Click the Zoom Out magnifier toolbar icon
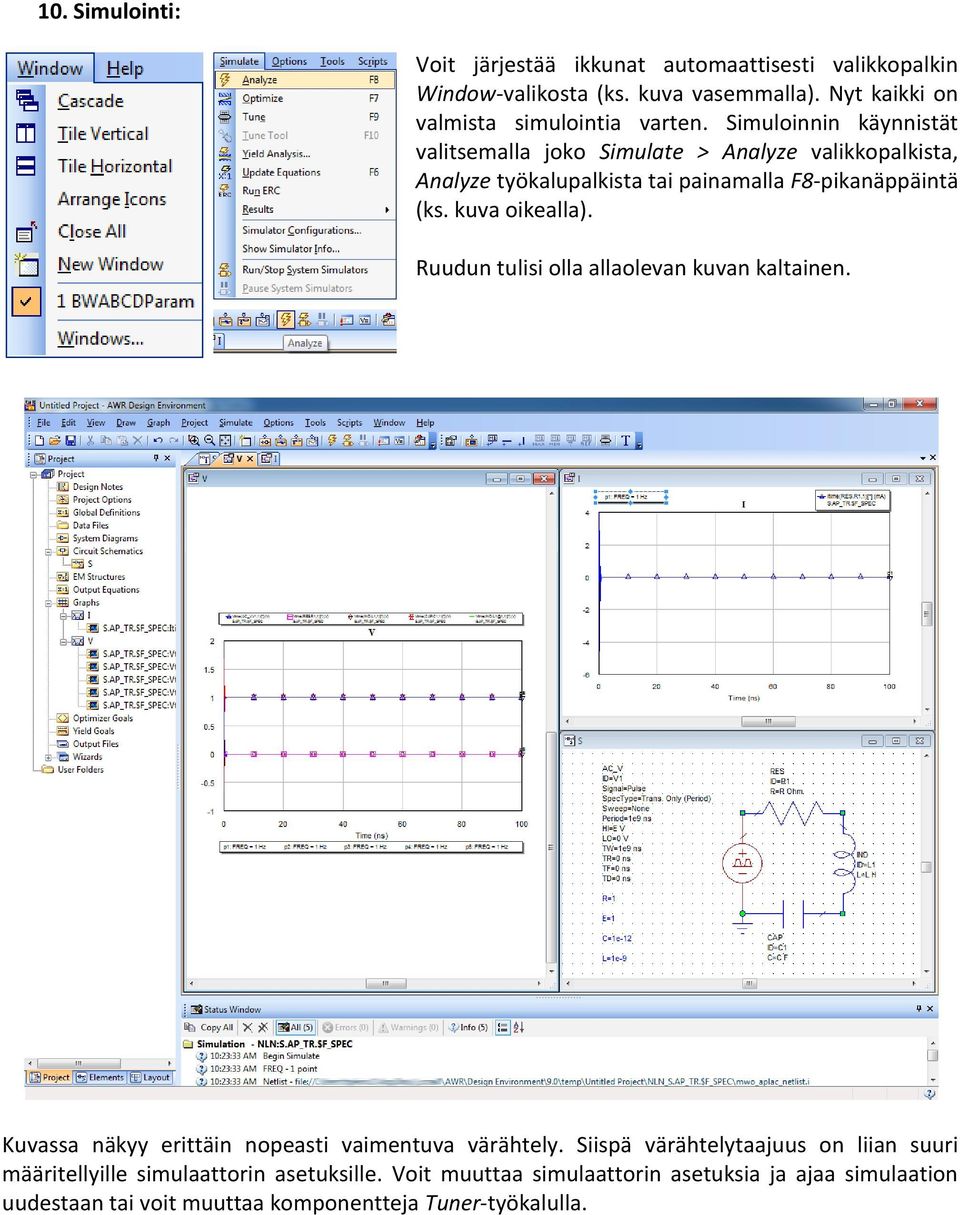The height and width of the screenshot is (1215, 960). [208, 440]
